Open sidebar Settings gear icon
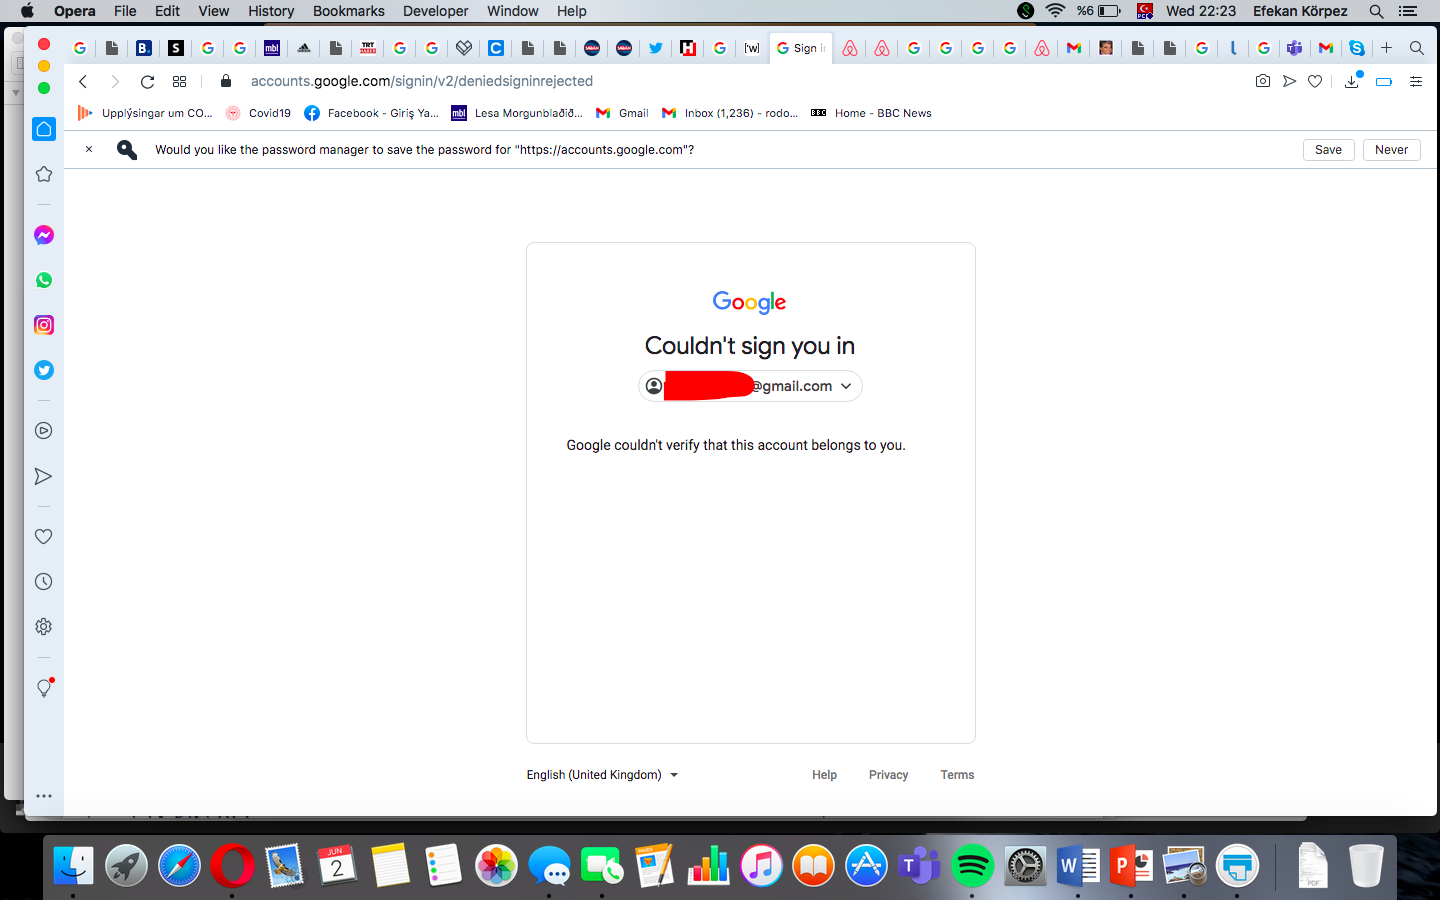This screenshot has width=1440, height=900. click(x=44, y=627)
